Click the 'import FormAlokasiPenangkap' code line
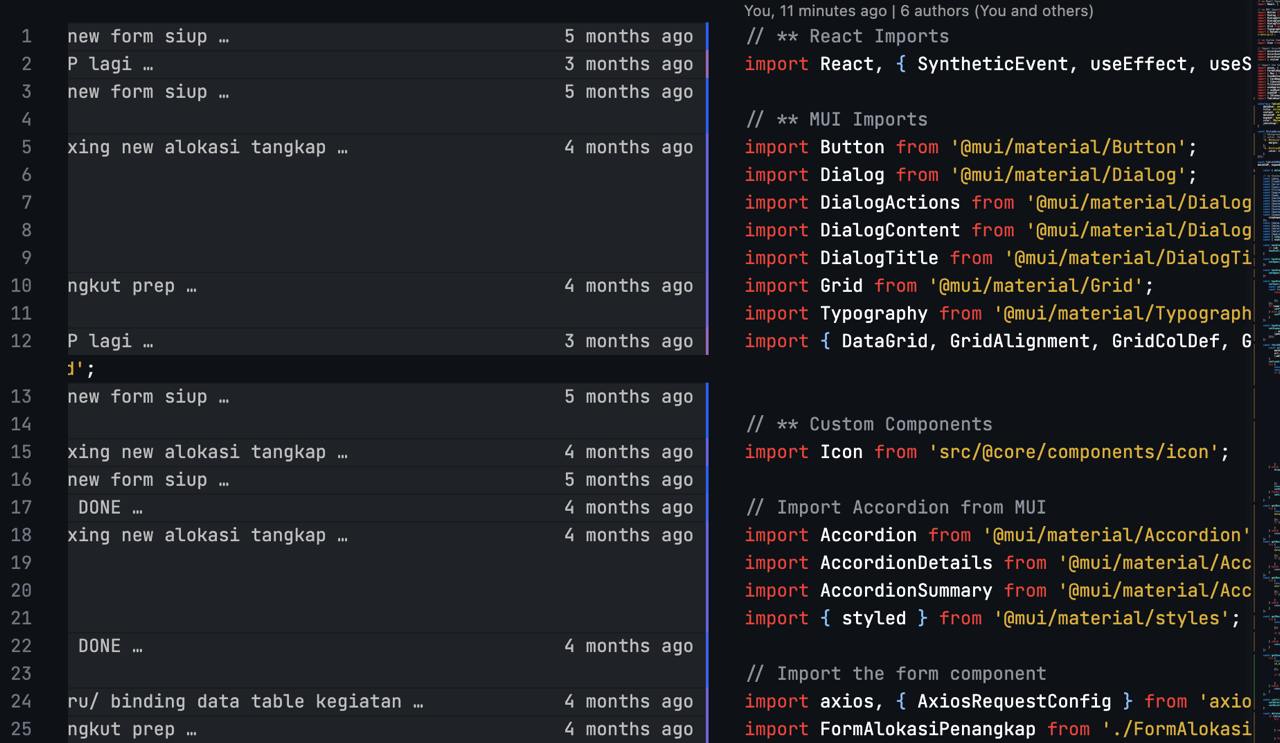The height and width of the screenshot is (743, 1280). (998, 729)
